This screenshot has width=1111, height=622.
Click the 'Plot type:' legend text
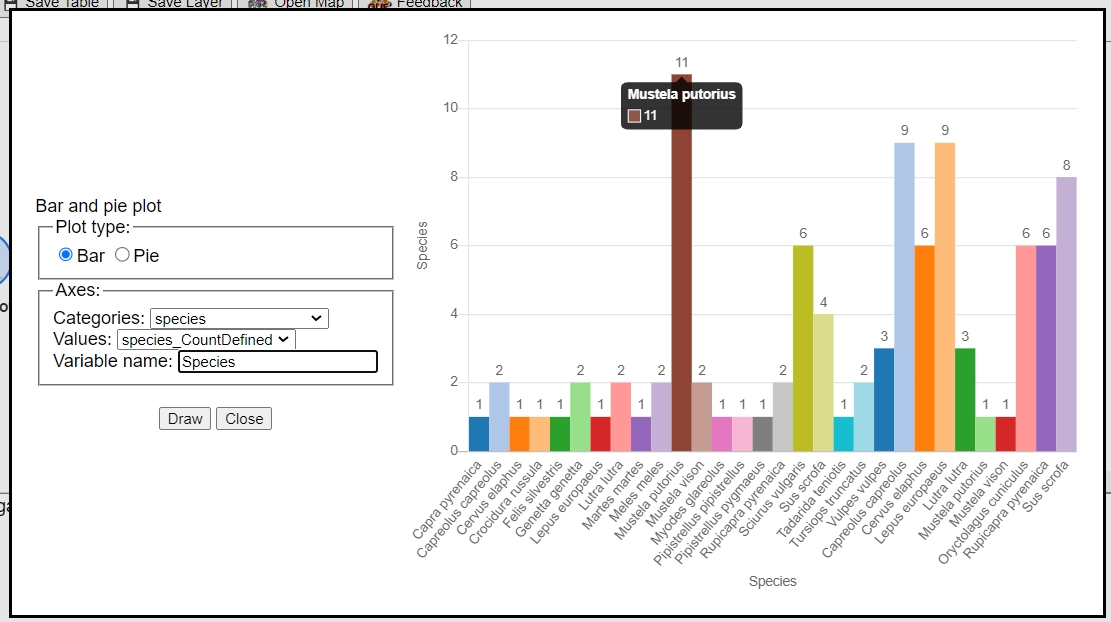[93, 227]
